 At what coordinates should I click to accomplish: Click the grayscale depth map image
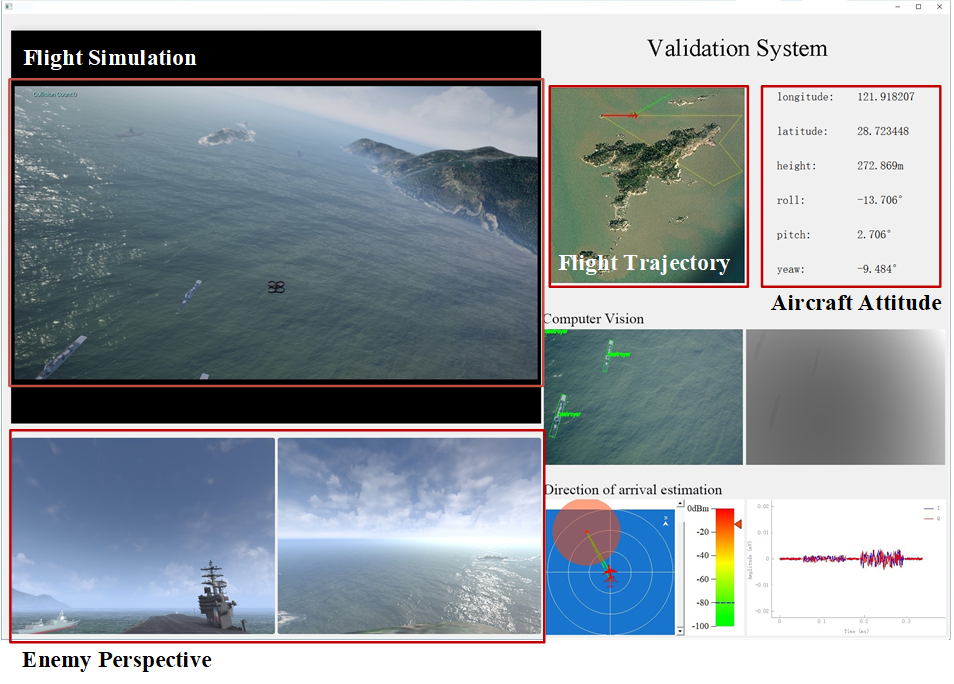click(845, 397)
